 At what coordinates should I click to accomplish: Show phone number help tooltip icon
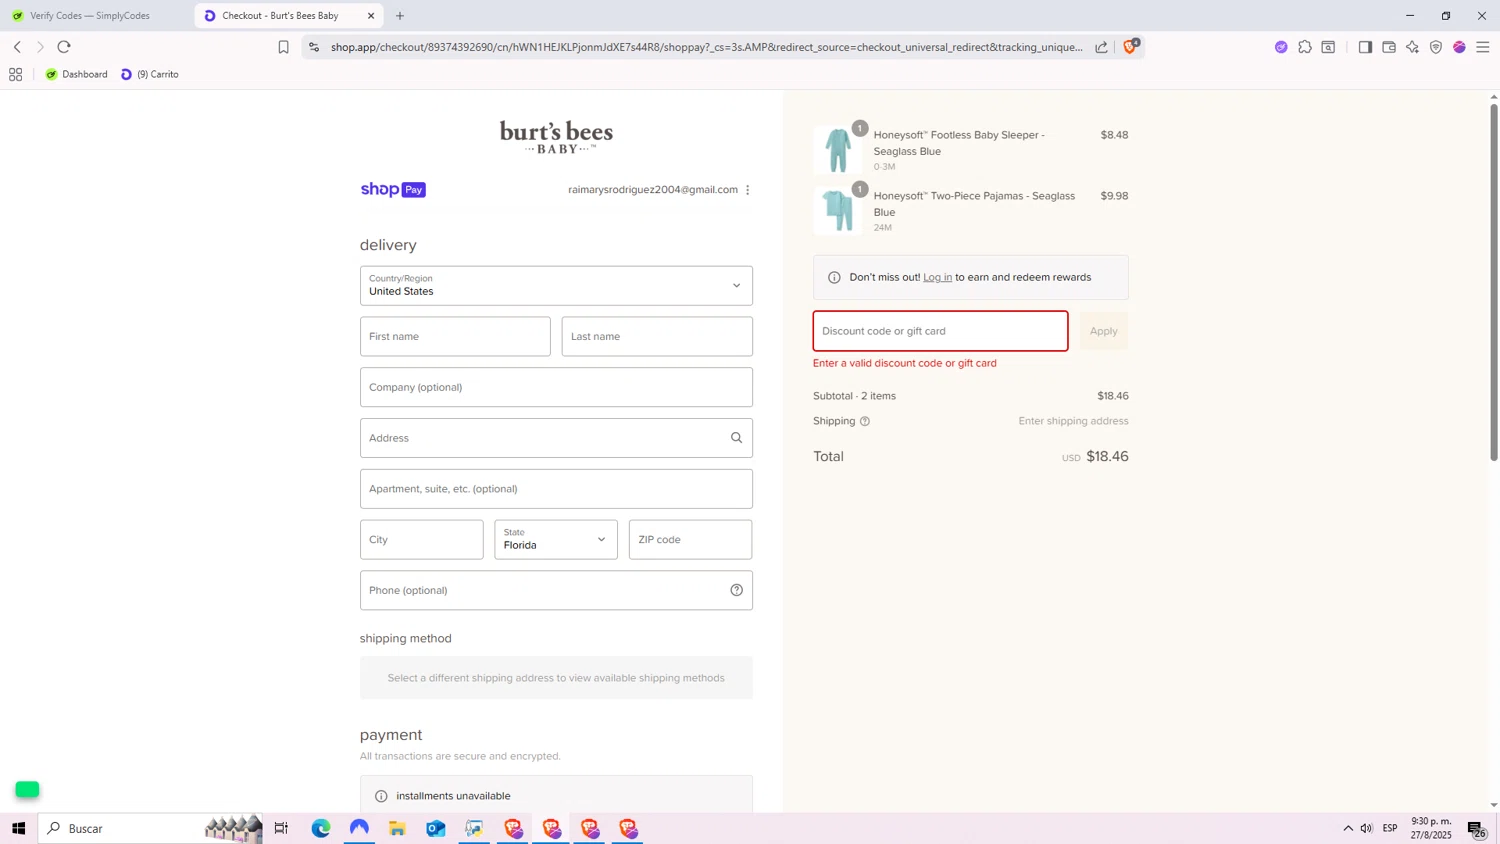point(737,590)
